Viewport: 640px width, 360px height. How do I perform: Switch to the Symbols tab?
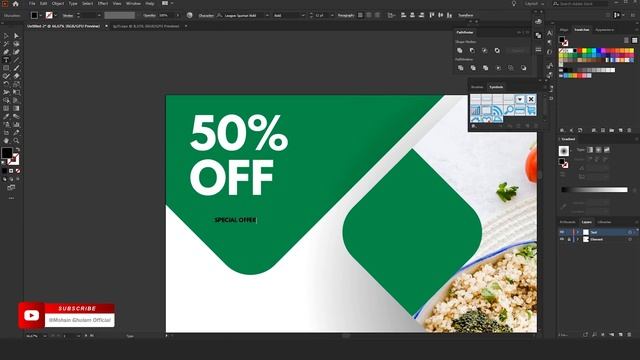(x=496, y=87)
